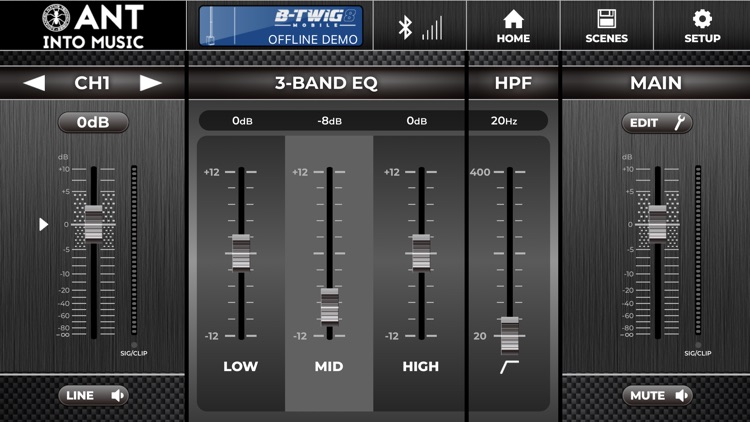Switch to previous channel with left arrow
Screen dimensions: 750x422
(x=34, y=83)
